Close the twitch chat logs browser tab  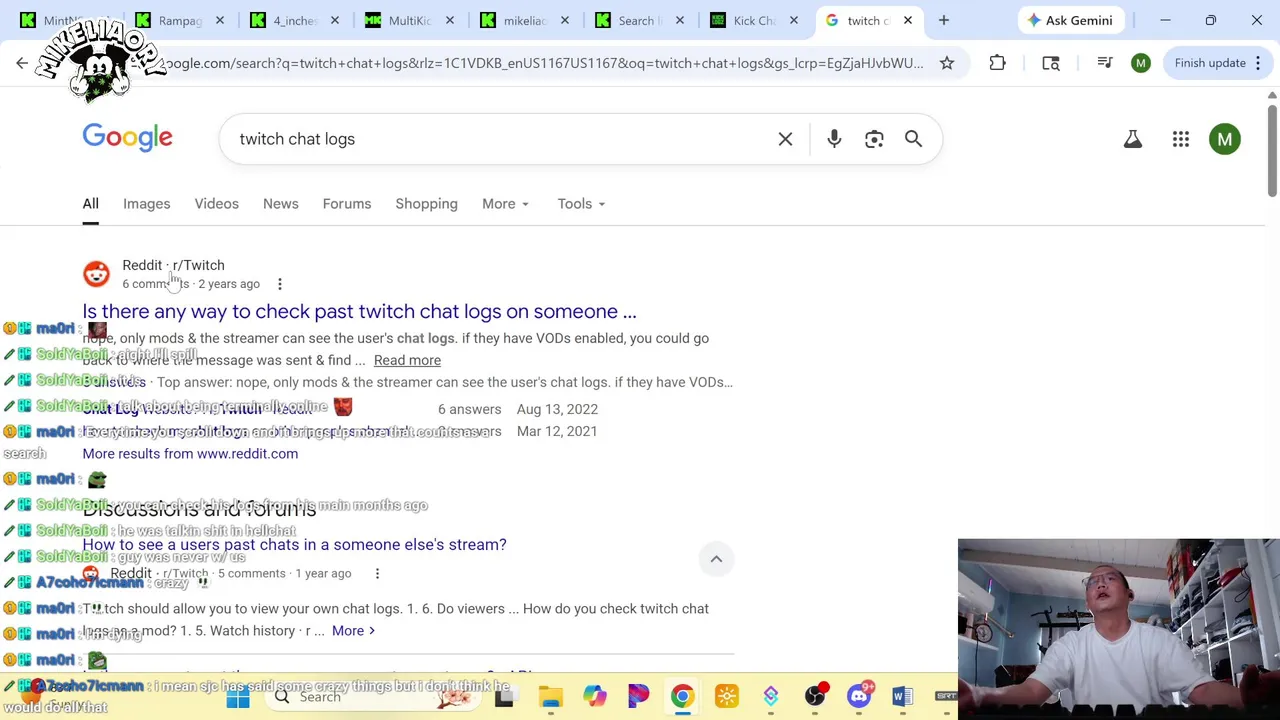[908, 20]
